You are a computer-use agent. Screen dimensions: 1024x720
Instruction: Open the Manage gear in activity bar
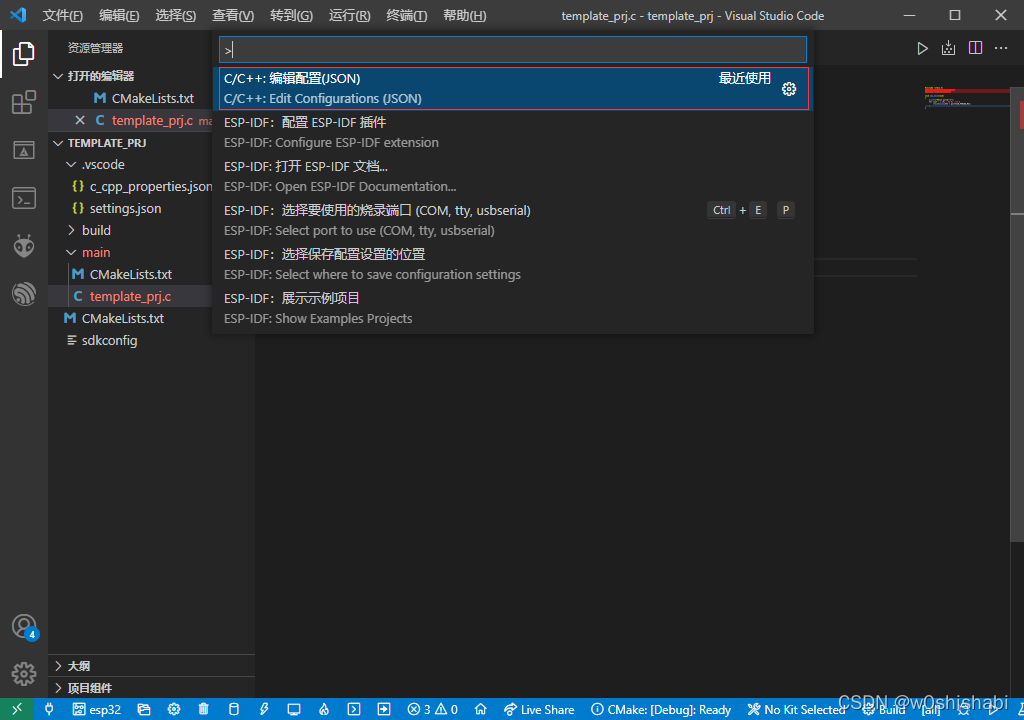pos(24,674)
